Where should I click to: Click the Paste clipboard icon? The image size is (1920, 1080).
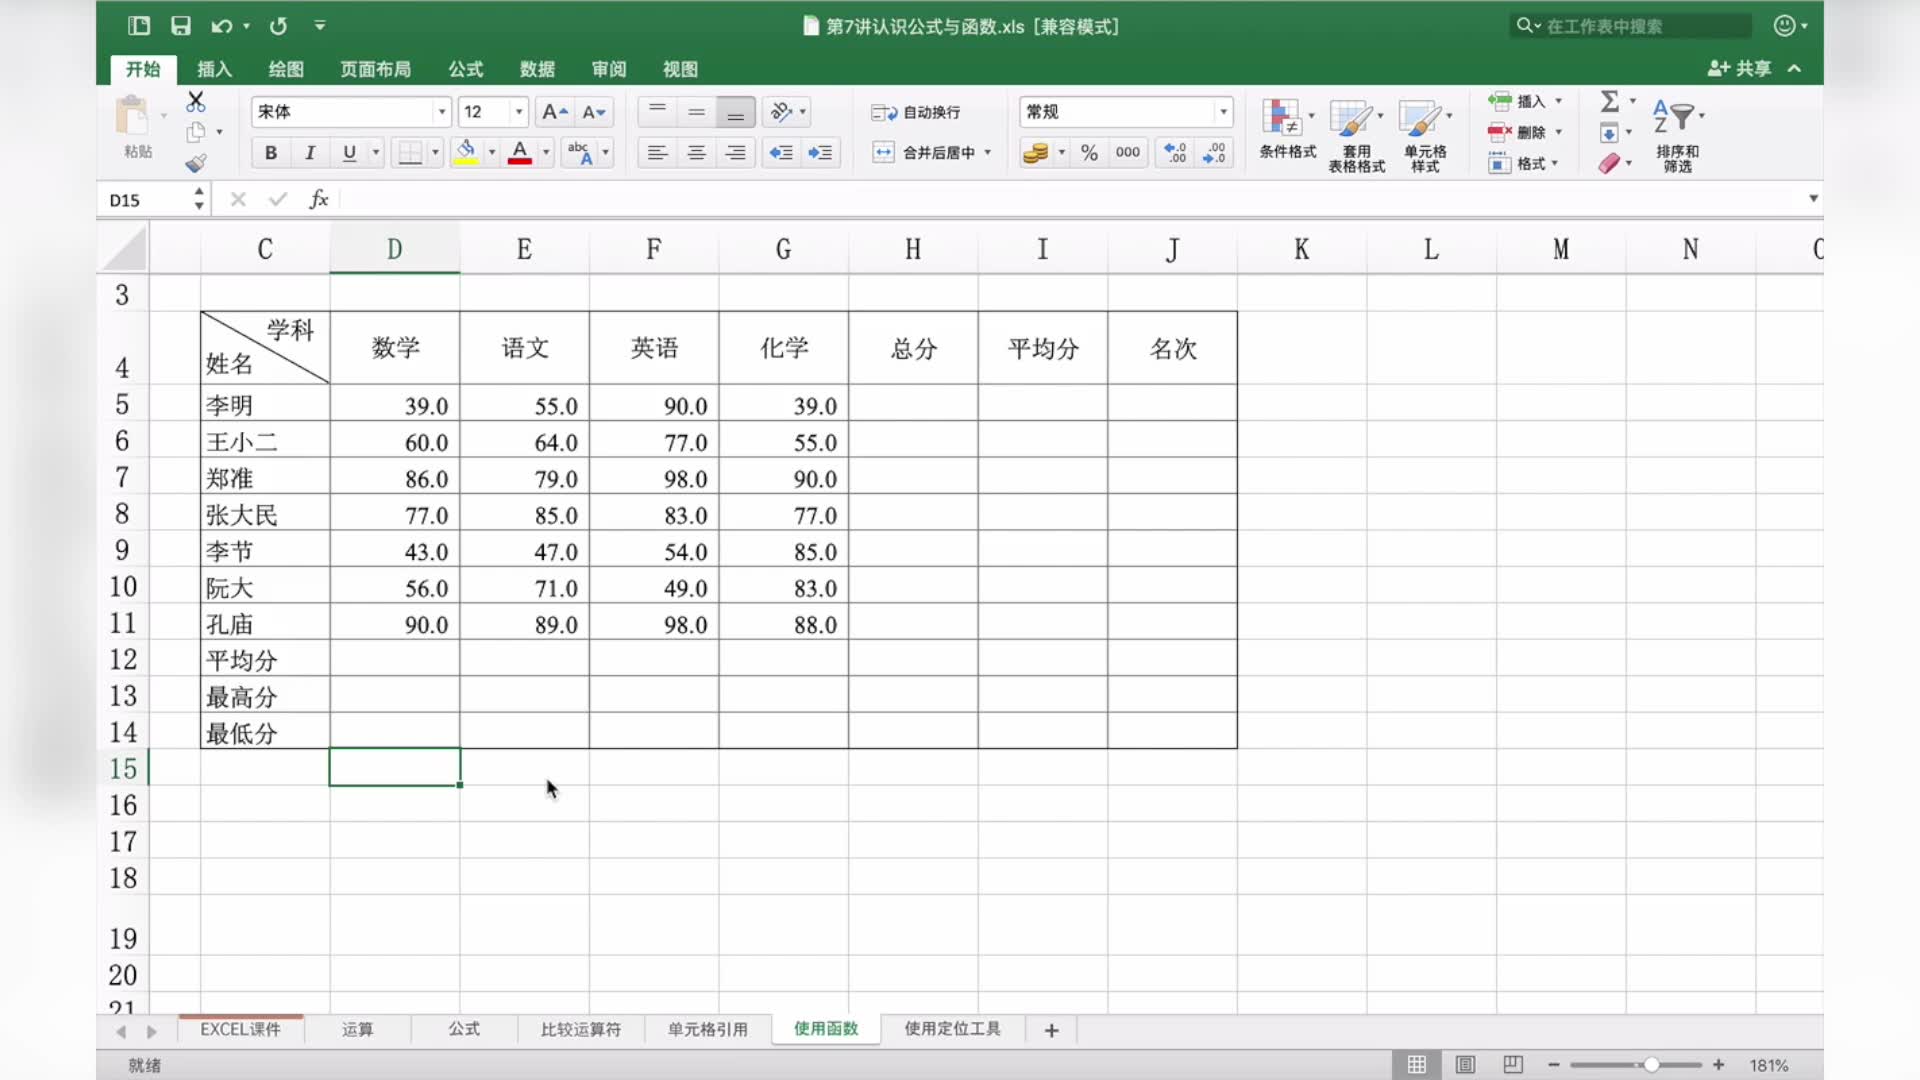point(132,117)
